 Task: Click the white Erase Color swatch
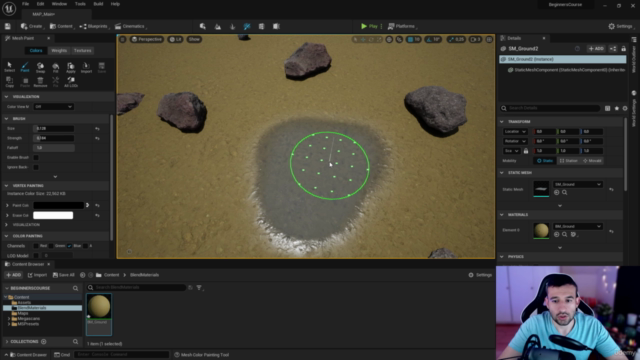pos(53,215)
